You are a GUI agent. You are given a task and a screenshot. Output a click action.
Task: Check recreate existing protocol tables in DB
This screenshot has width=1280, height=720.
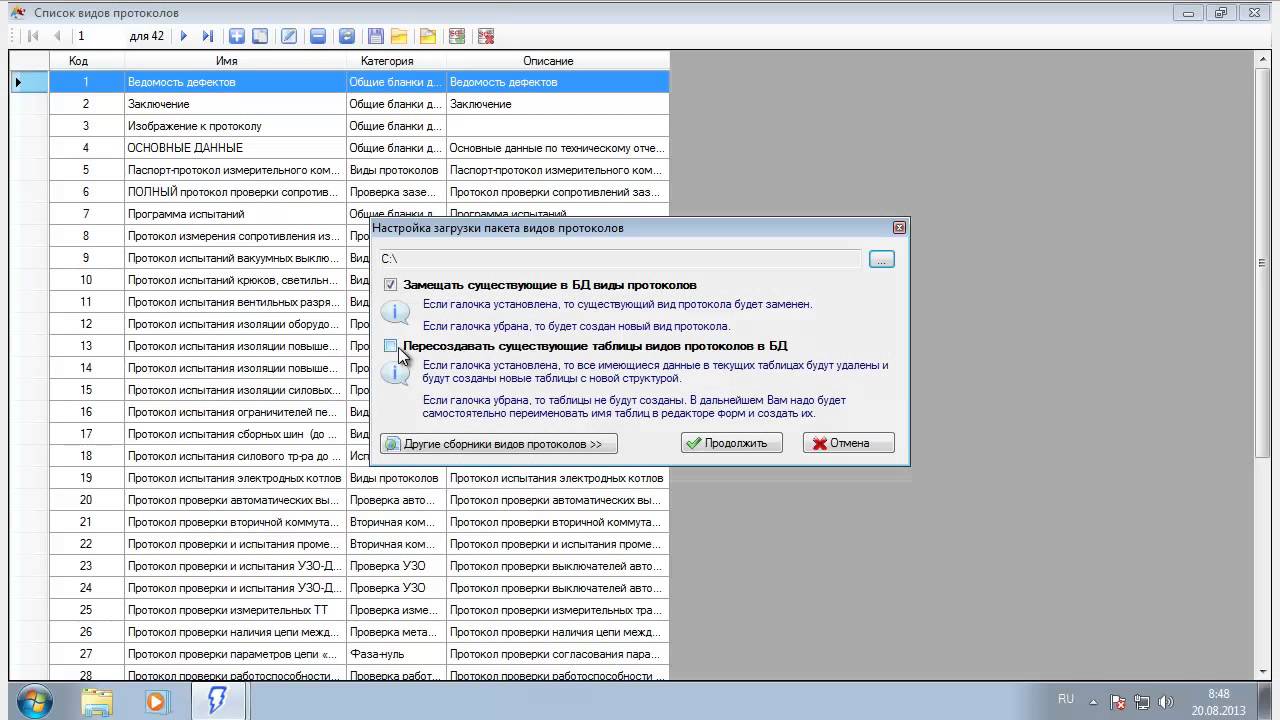[x=390, y=346]
